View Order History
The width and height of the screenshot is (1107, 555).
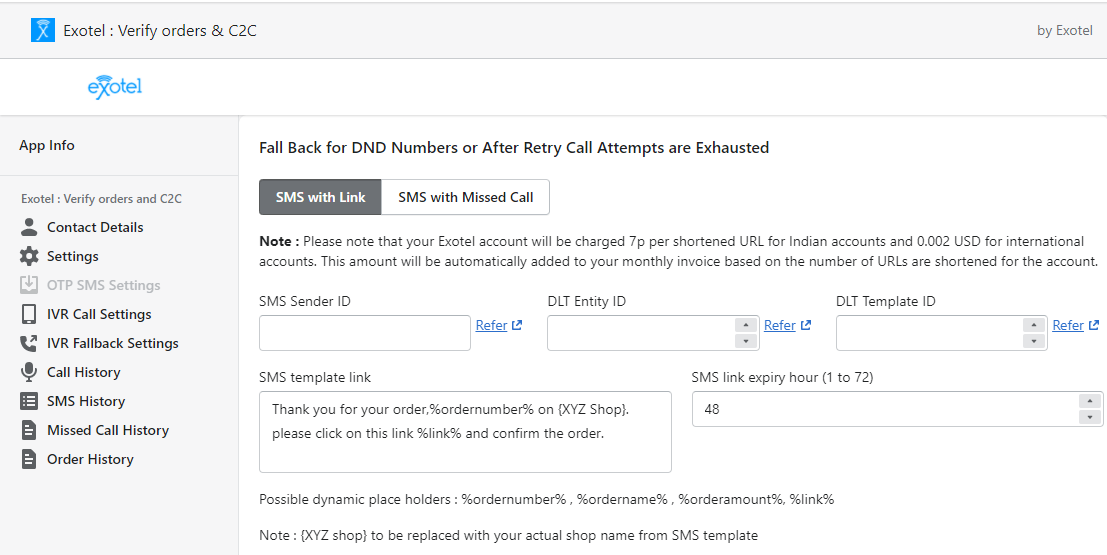coord(90,459)
